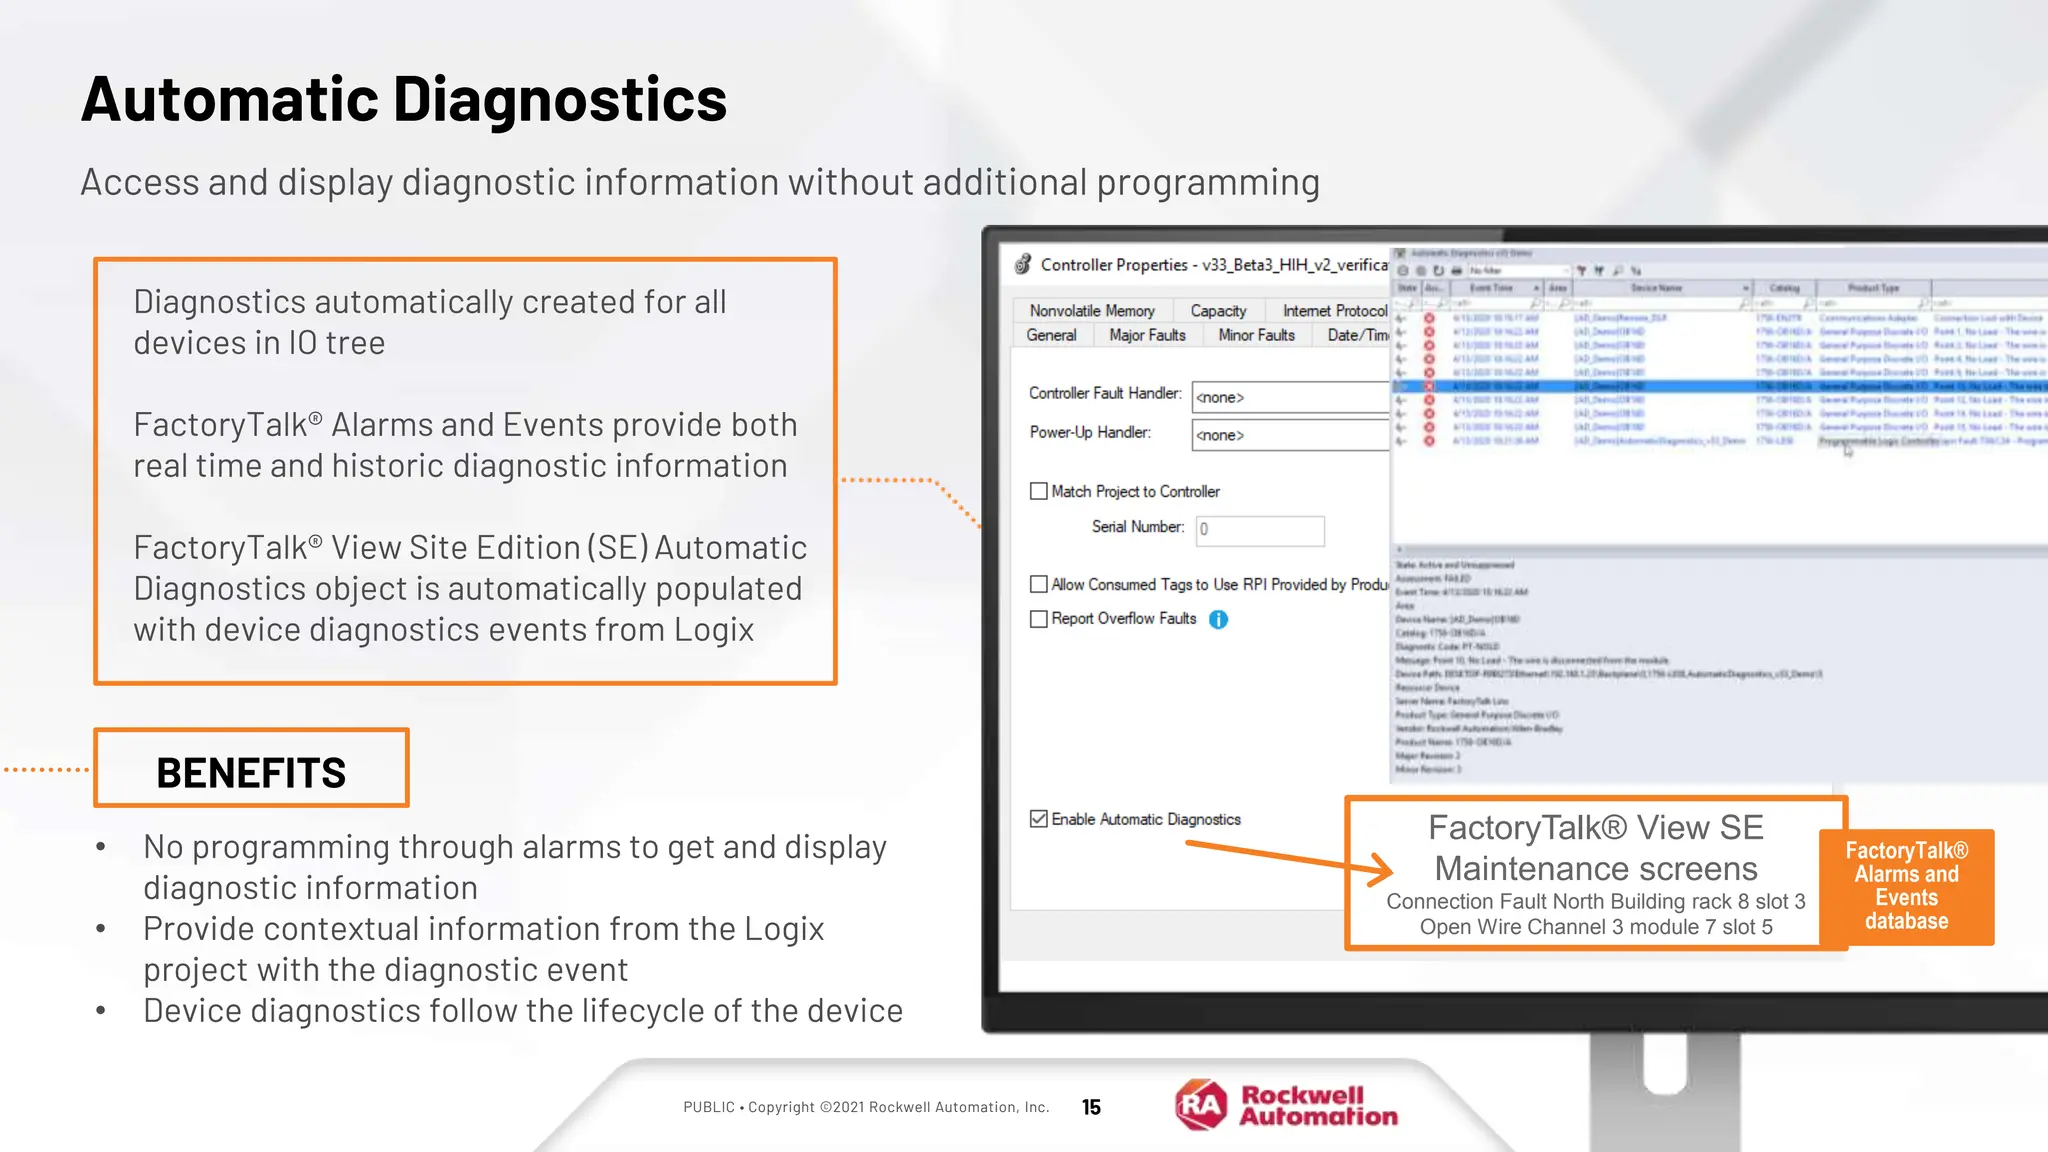This screenshot has width=2048, height=1152.
Task: Open the Nonvolatile Memory tab
Action: [1092, 311]
